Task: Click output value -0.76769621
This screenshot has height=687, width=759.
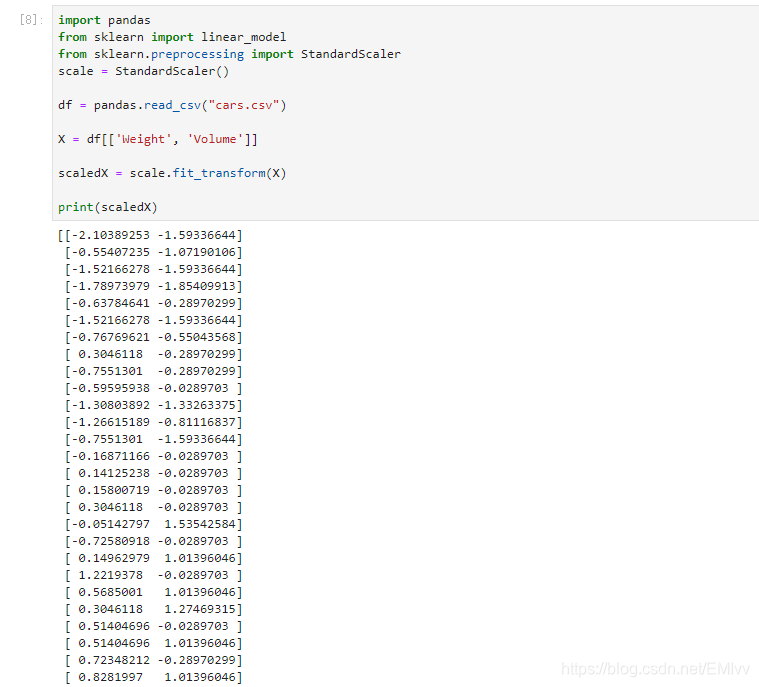Action: 110,337
